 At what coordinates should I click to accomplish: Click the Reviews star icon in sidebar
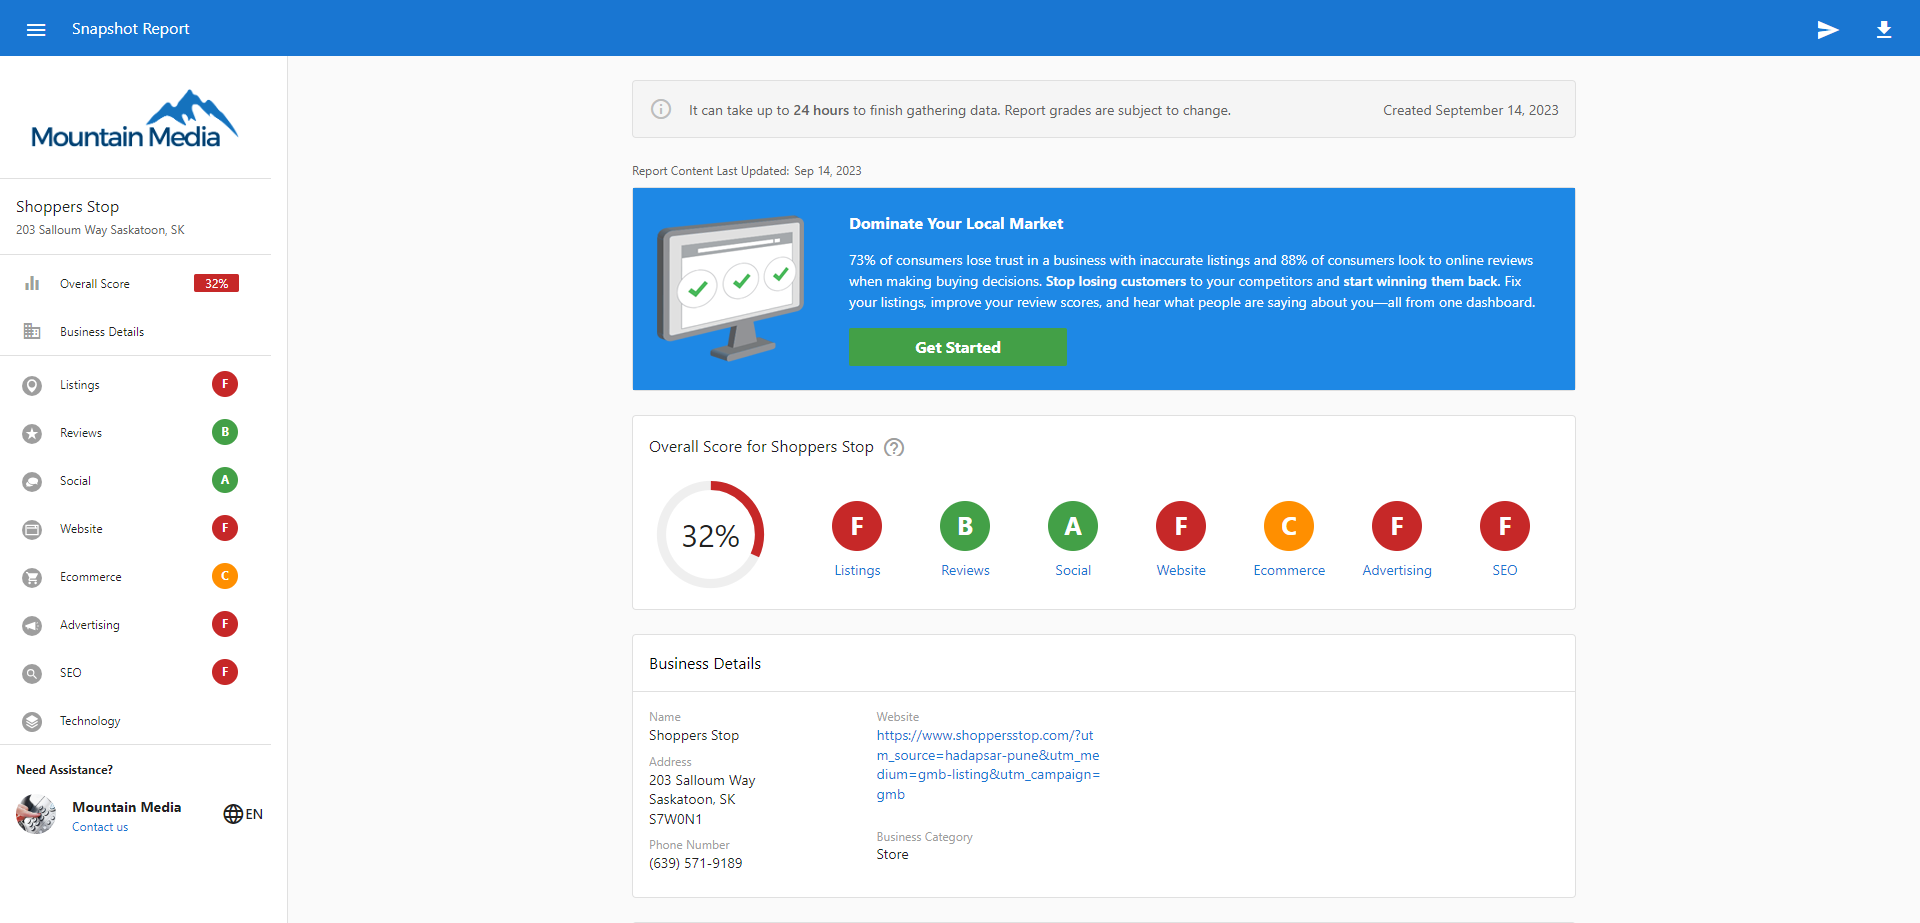point(32,433)
